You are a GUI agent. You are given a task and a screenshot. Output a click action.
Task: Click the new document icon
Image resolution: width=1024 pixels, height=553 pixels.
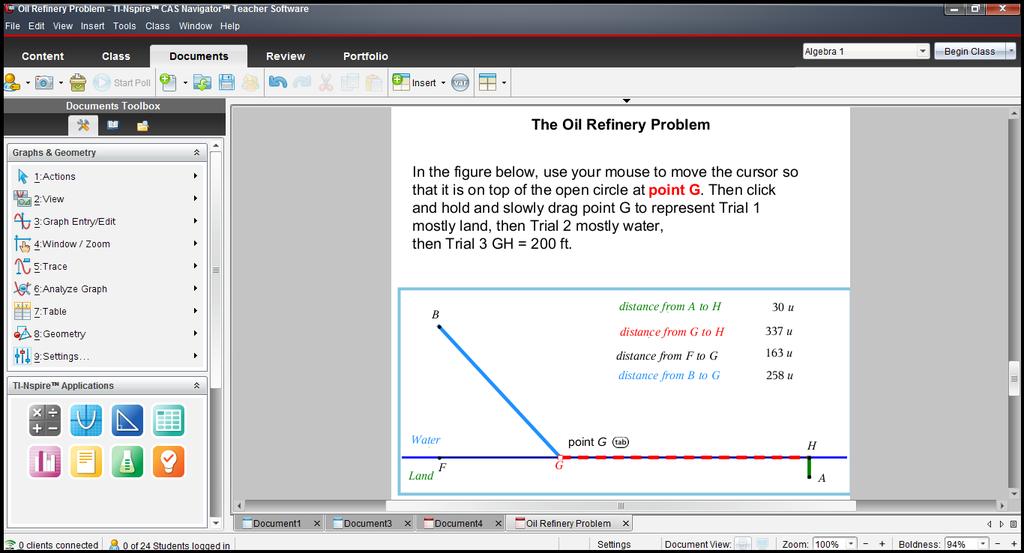pos(168,82)
